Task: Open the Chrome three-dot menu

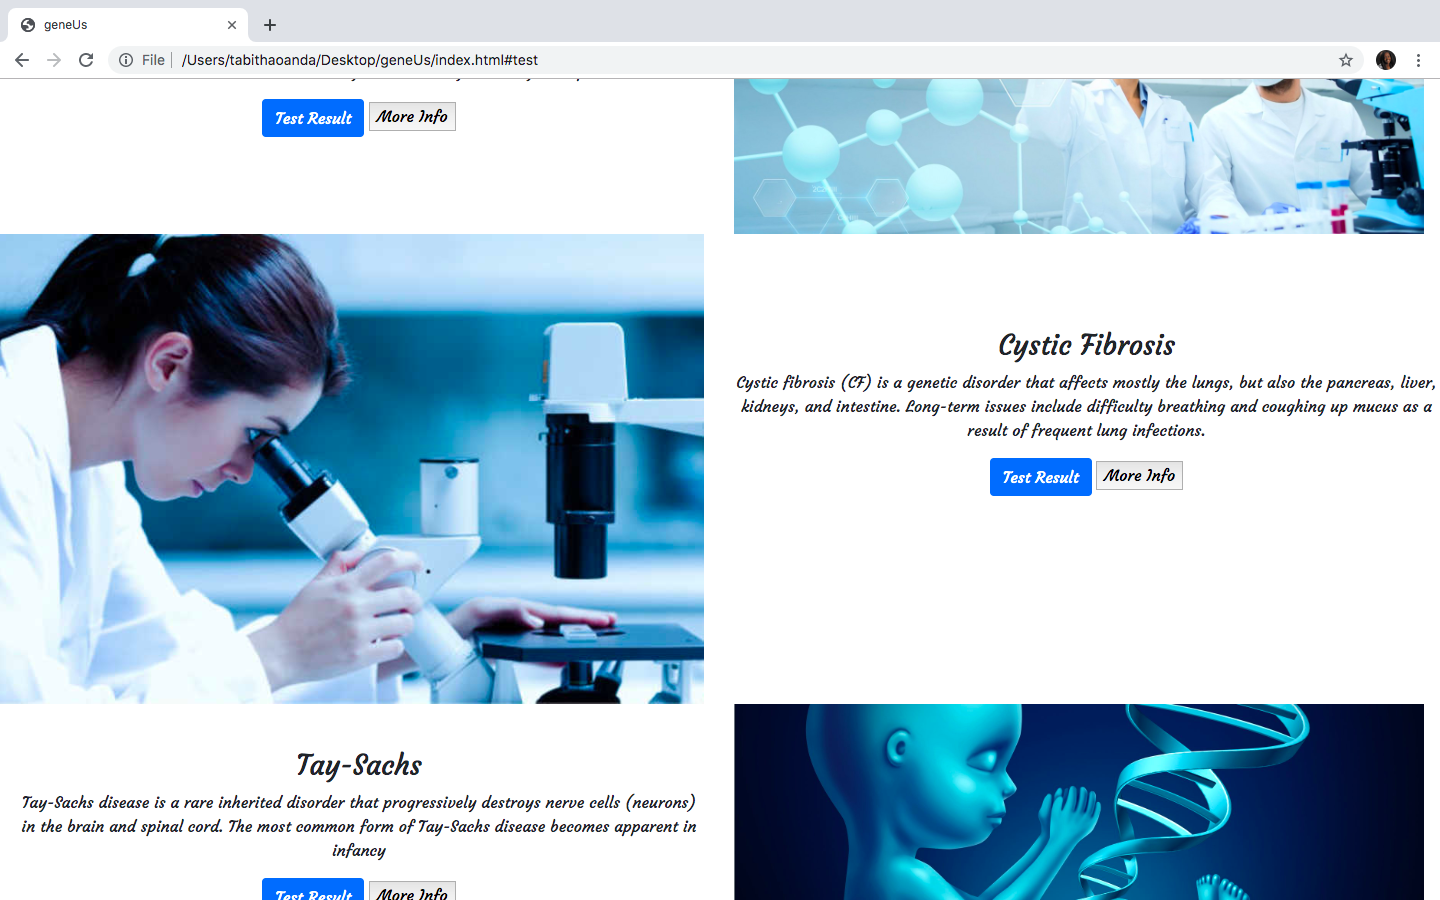Action: pos(1419,60)
